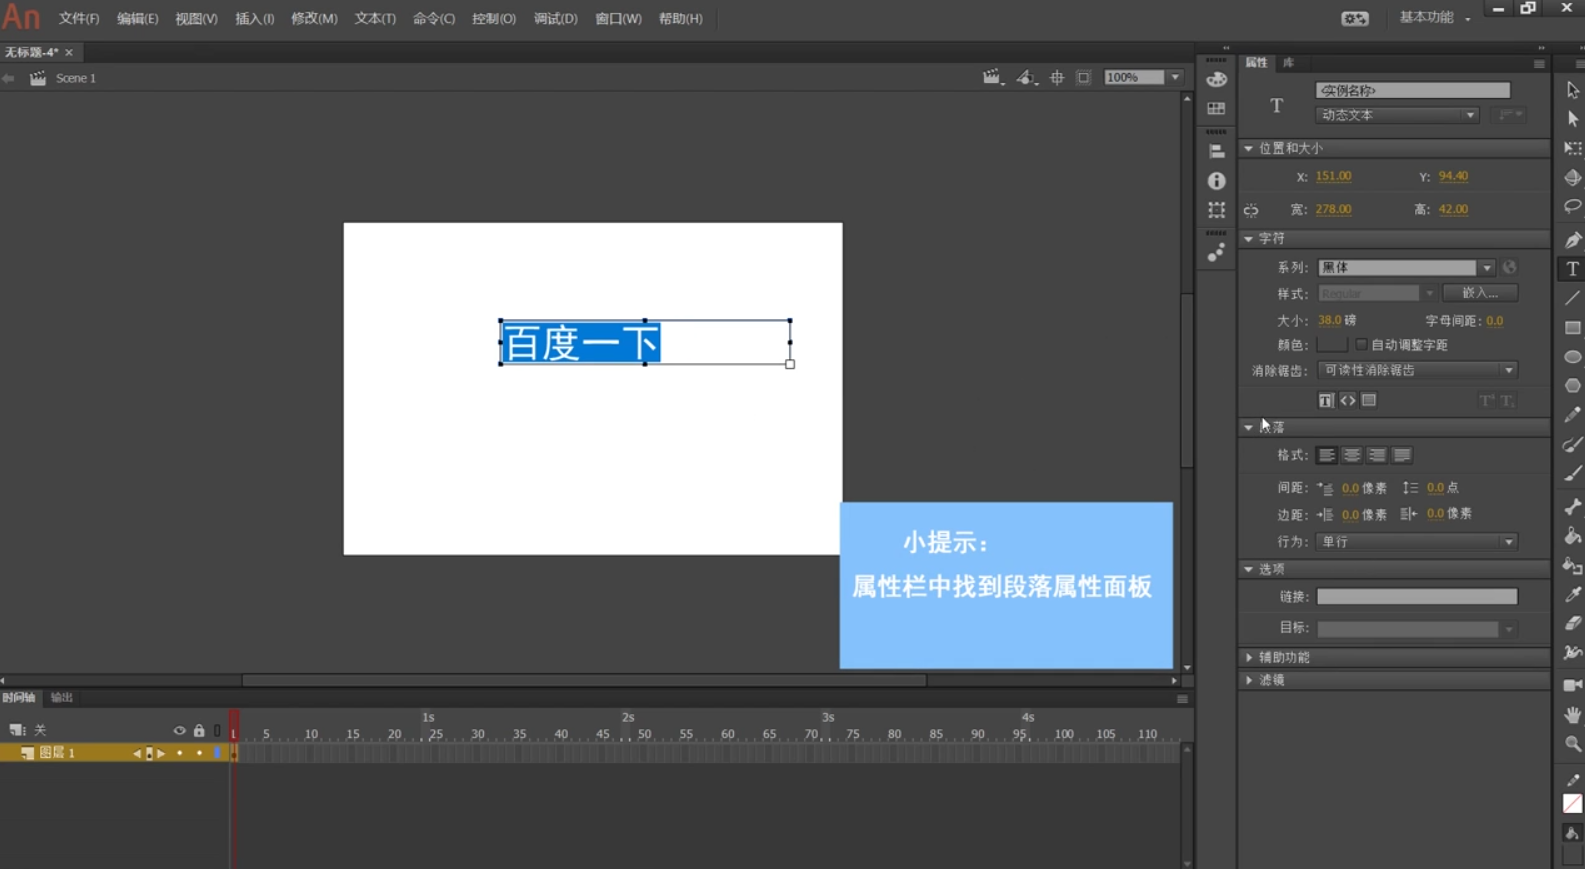Select the 3D Rotation tool

(1572, 177)
